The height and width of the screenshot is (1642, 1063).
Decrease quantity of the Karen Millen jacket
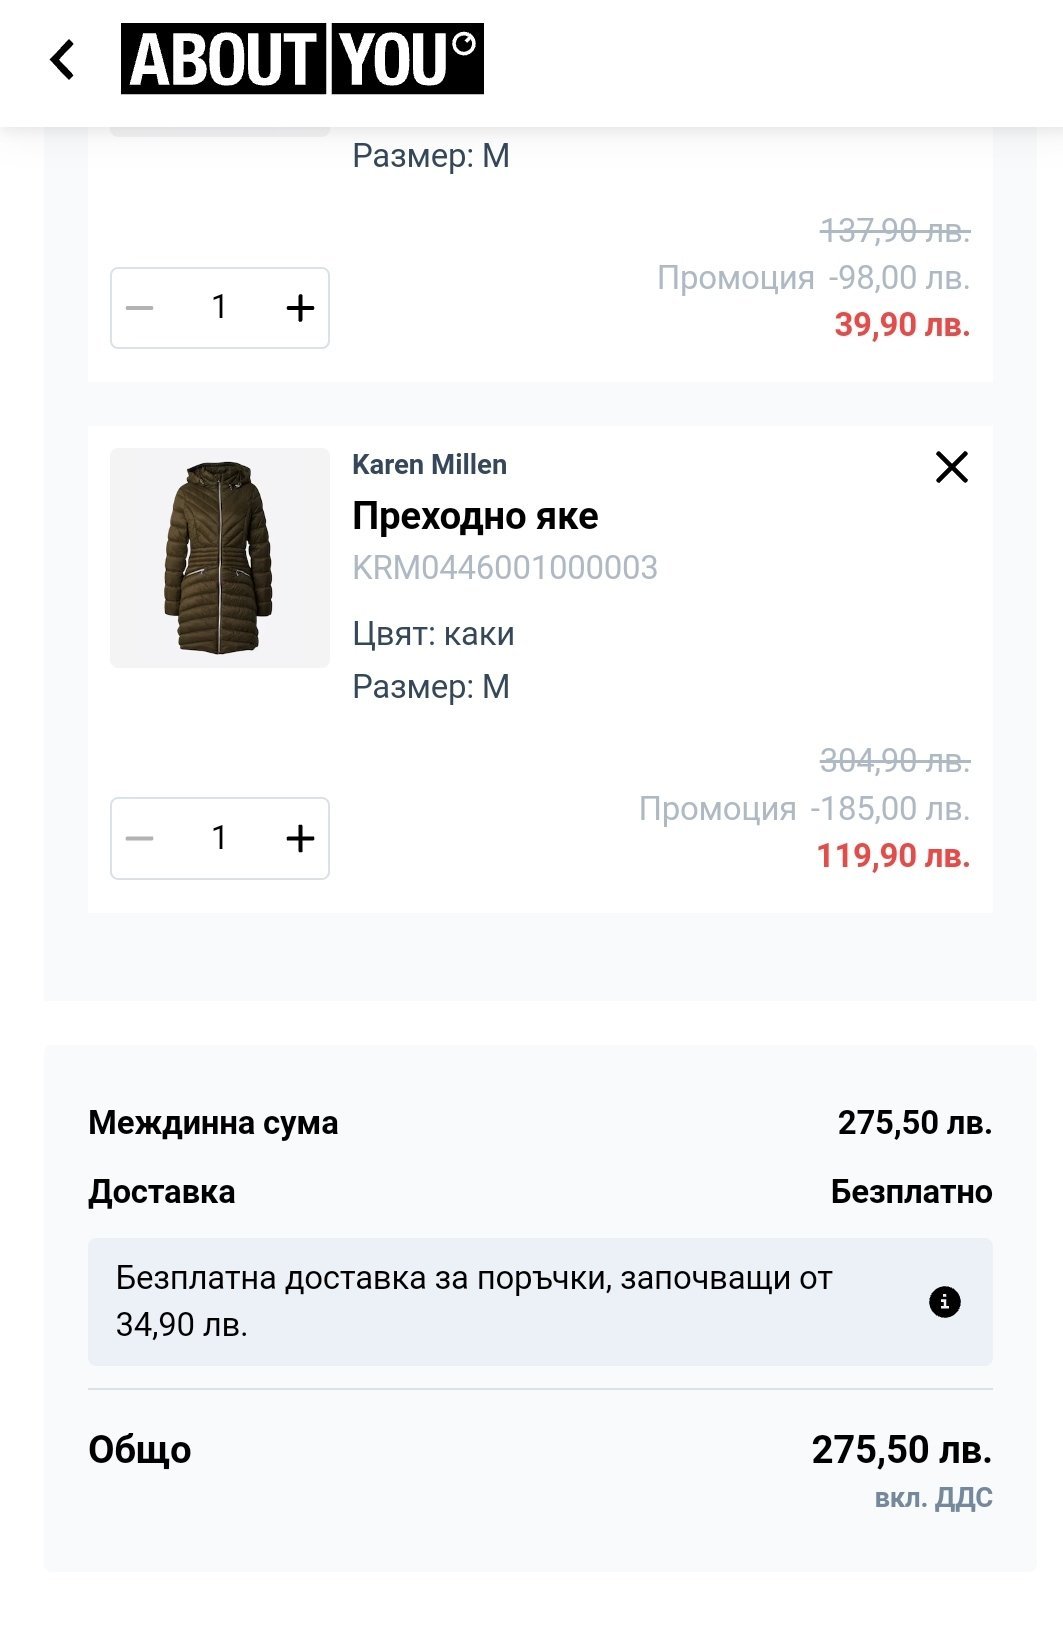pyautogui.click(x=140, y=838)
